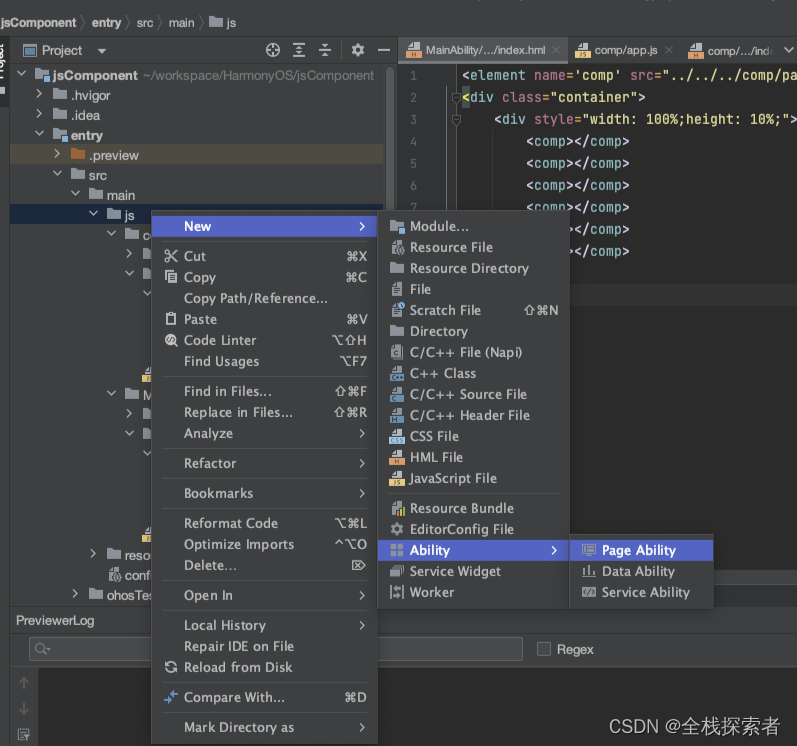Click src in breadcrumb path
This screenshot has width=797, height=746.
click(145, 23)
